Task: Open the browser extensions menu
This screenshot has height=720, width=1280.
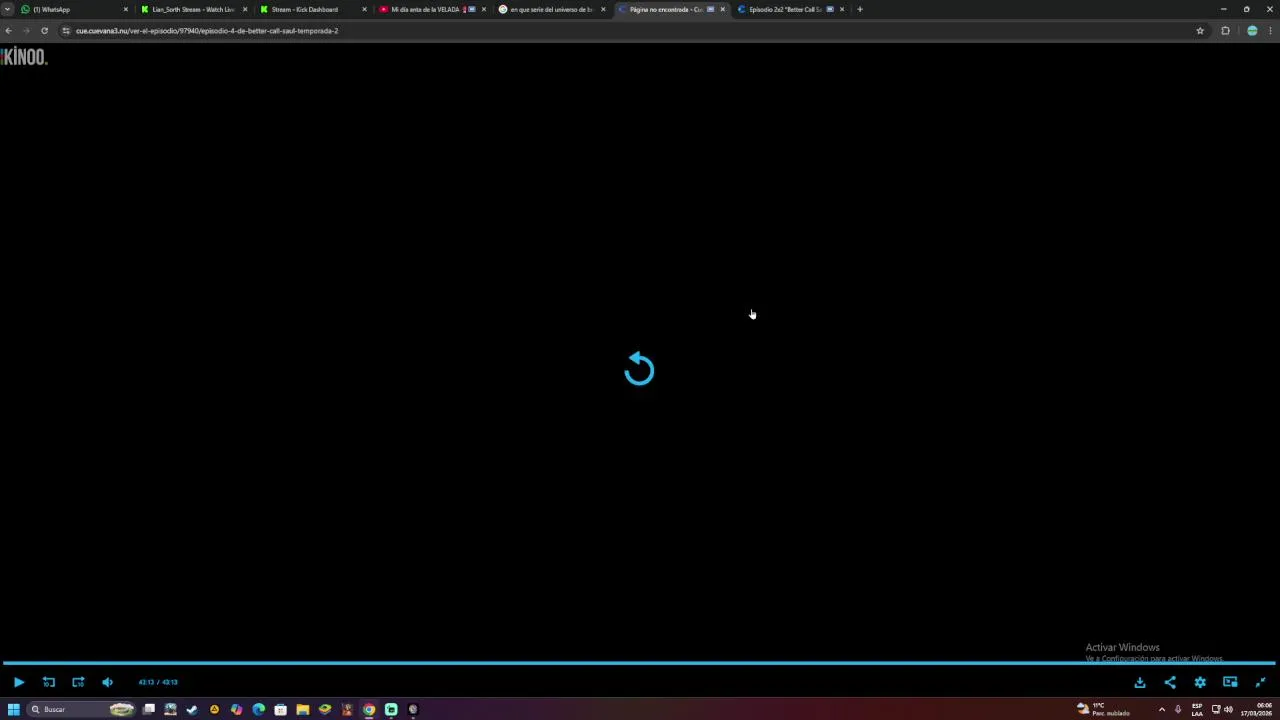Action: (1225, 31)
